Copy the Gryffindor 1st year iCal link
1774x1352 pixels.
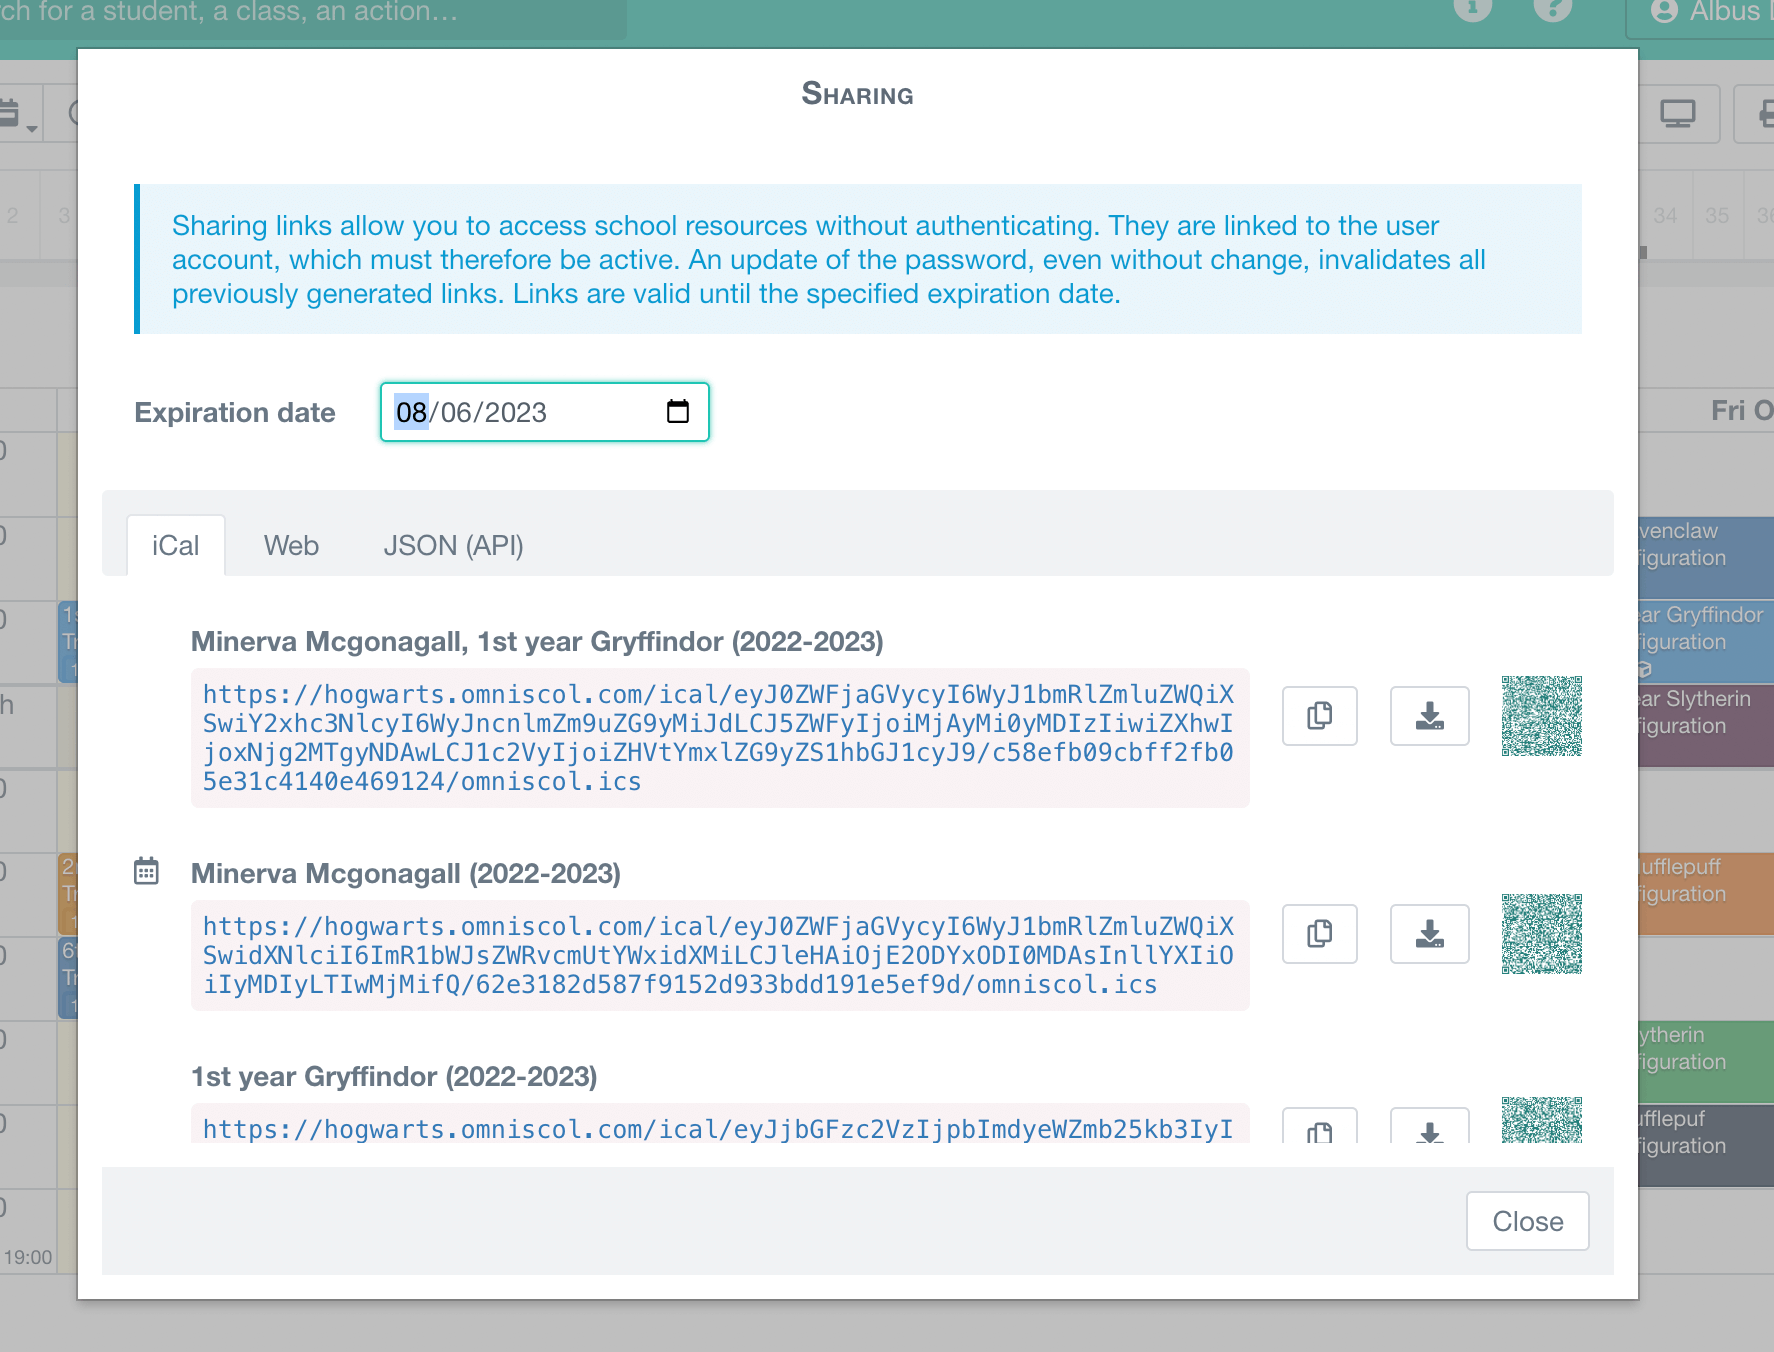coord(1319,716)
